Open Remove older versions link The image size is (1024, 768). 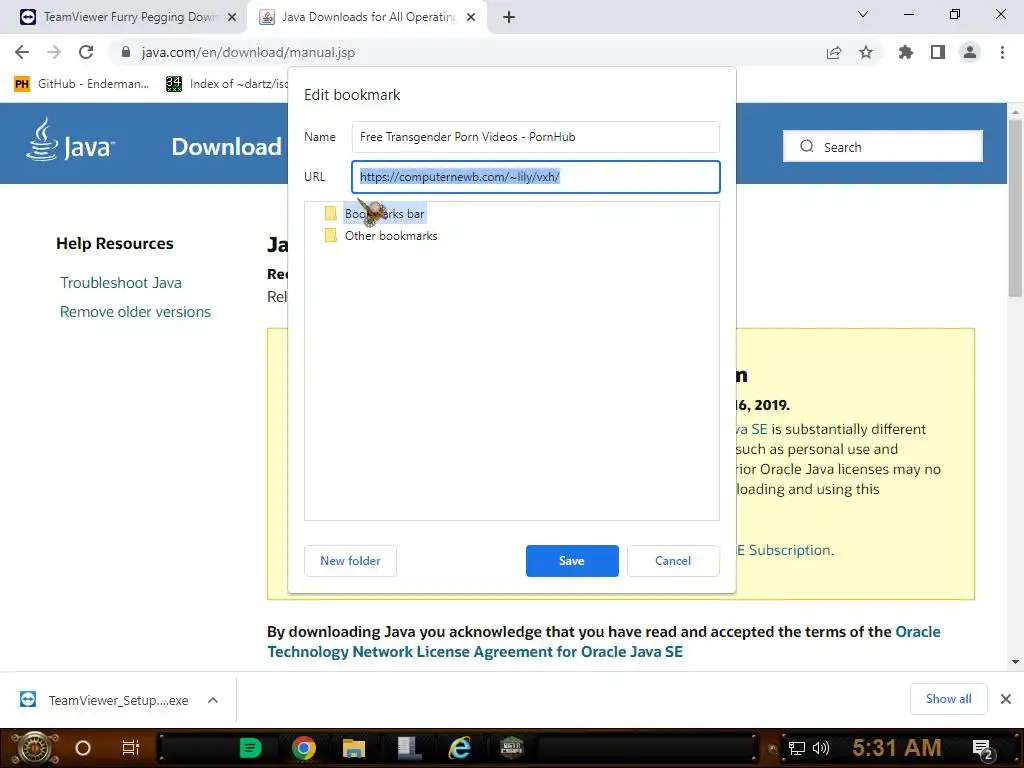(x=135, y=312)
